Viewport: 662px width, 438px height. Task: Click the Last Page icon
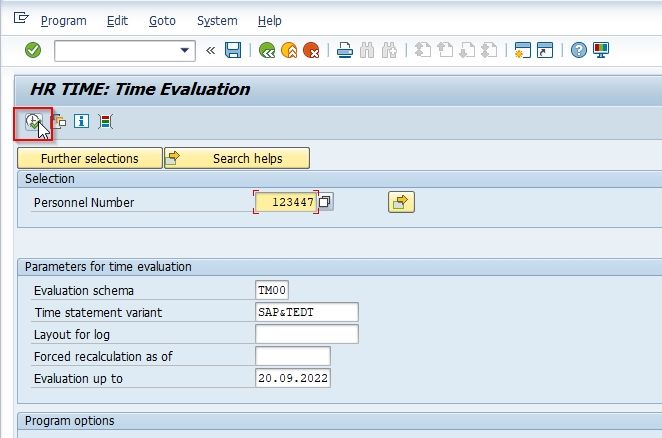(489, 50)
